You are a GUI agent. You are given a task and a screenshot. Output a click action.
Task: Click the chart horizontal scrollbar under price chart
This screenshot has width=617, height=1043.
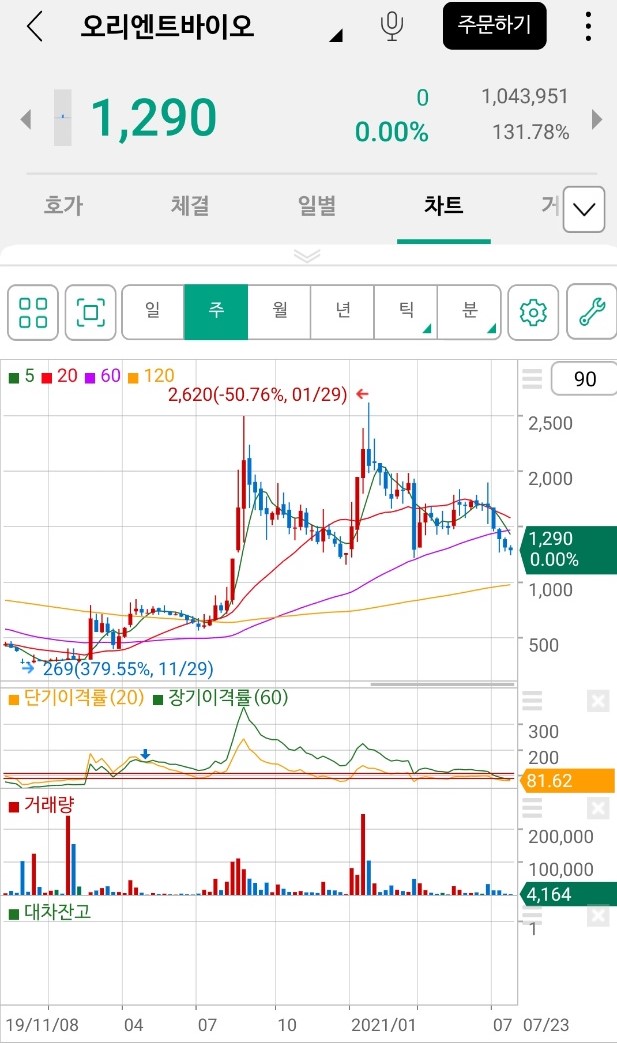442,684
